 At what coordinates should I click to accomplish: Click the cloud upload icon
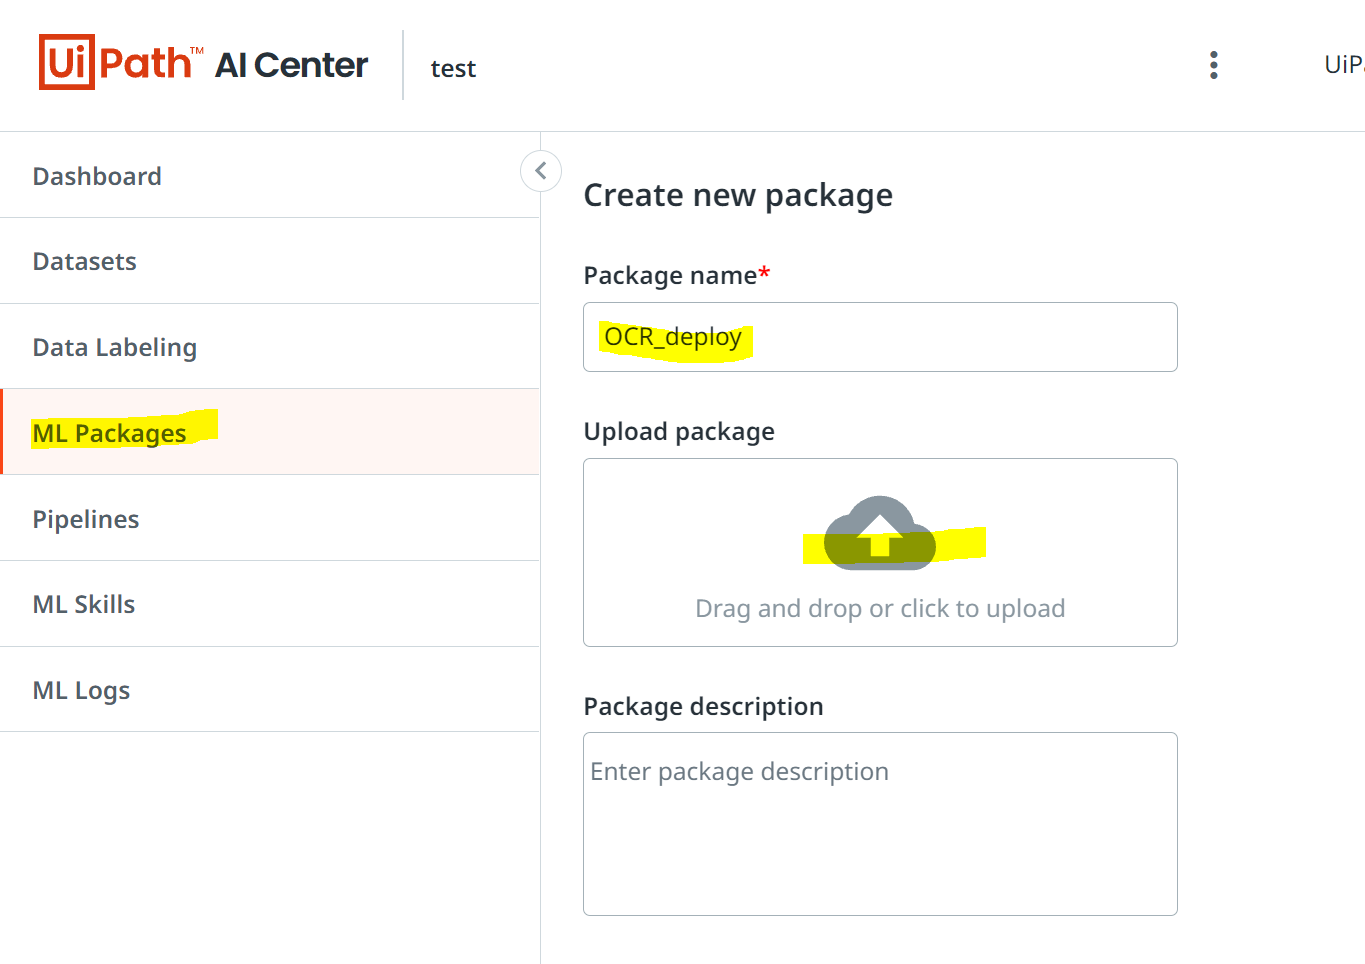pyautogui.click(x=879, y=534)
